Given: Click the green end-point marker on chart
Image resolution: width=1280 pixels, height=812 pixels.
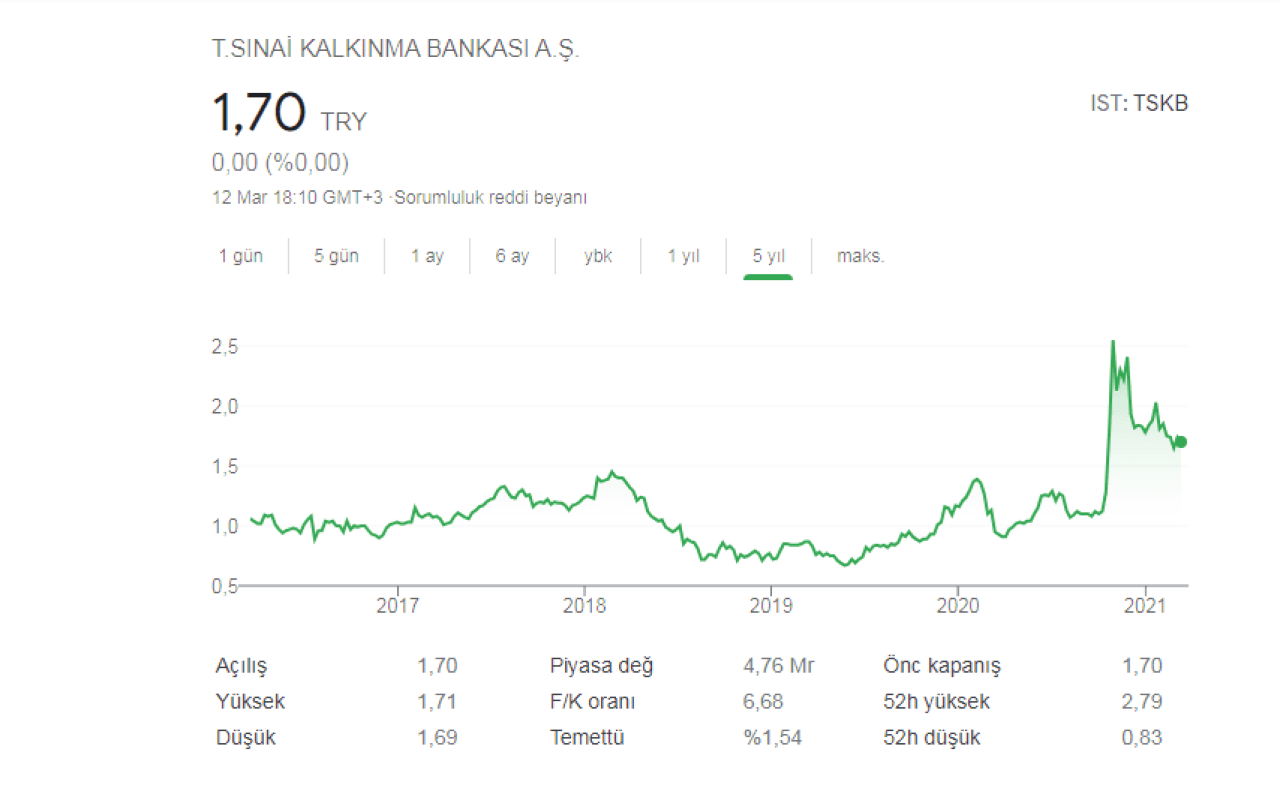Looking at the screenshot, I should pyautogui.click(x=1181, y=442).
